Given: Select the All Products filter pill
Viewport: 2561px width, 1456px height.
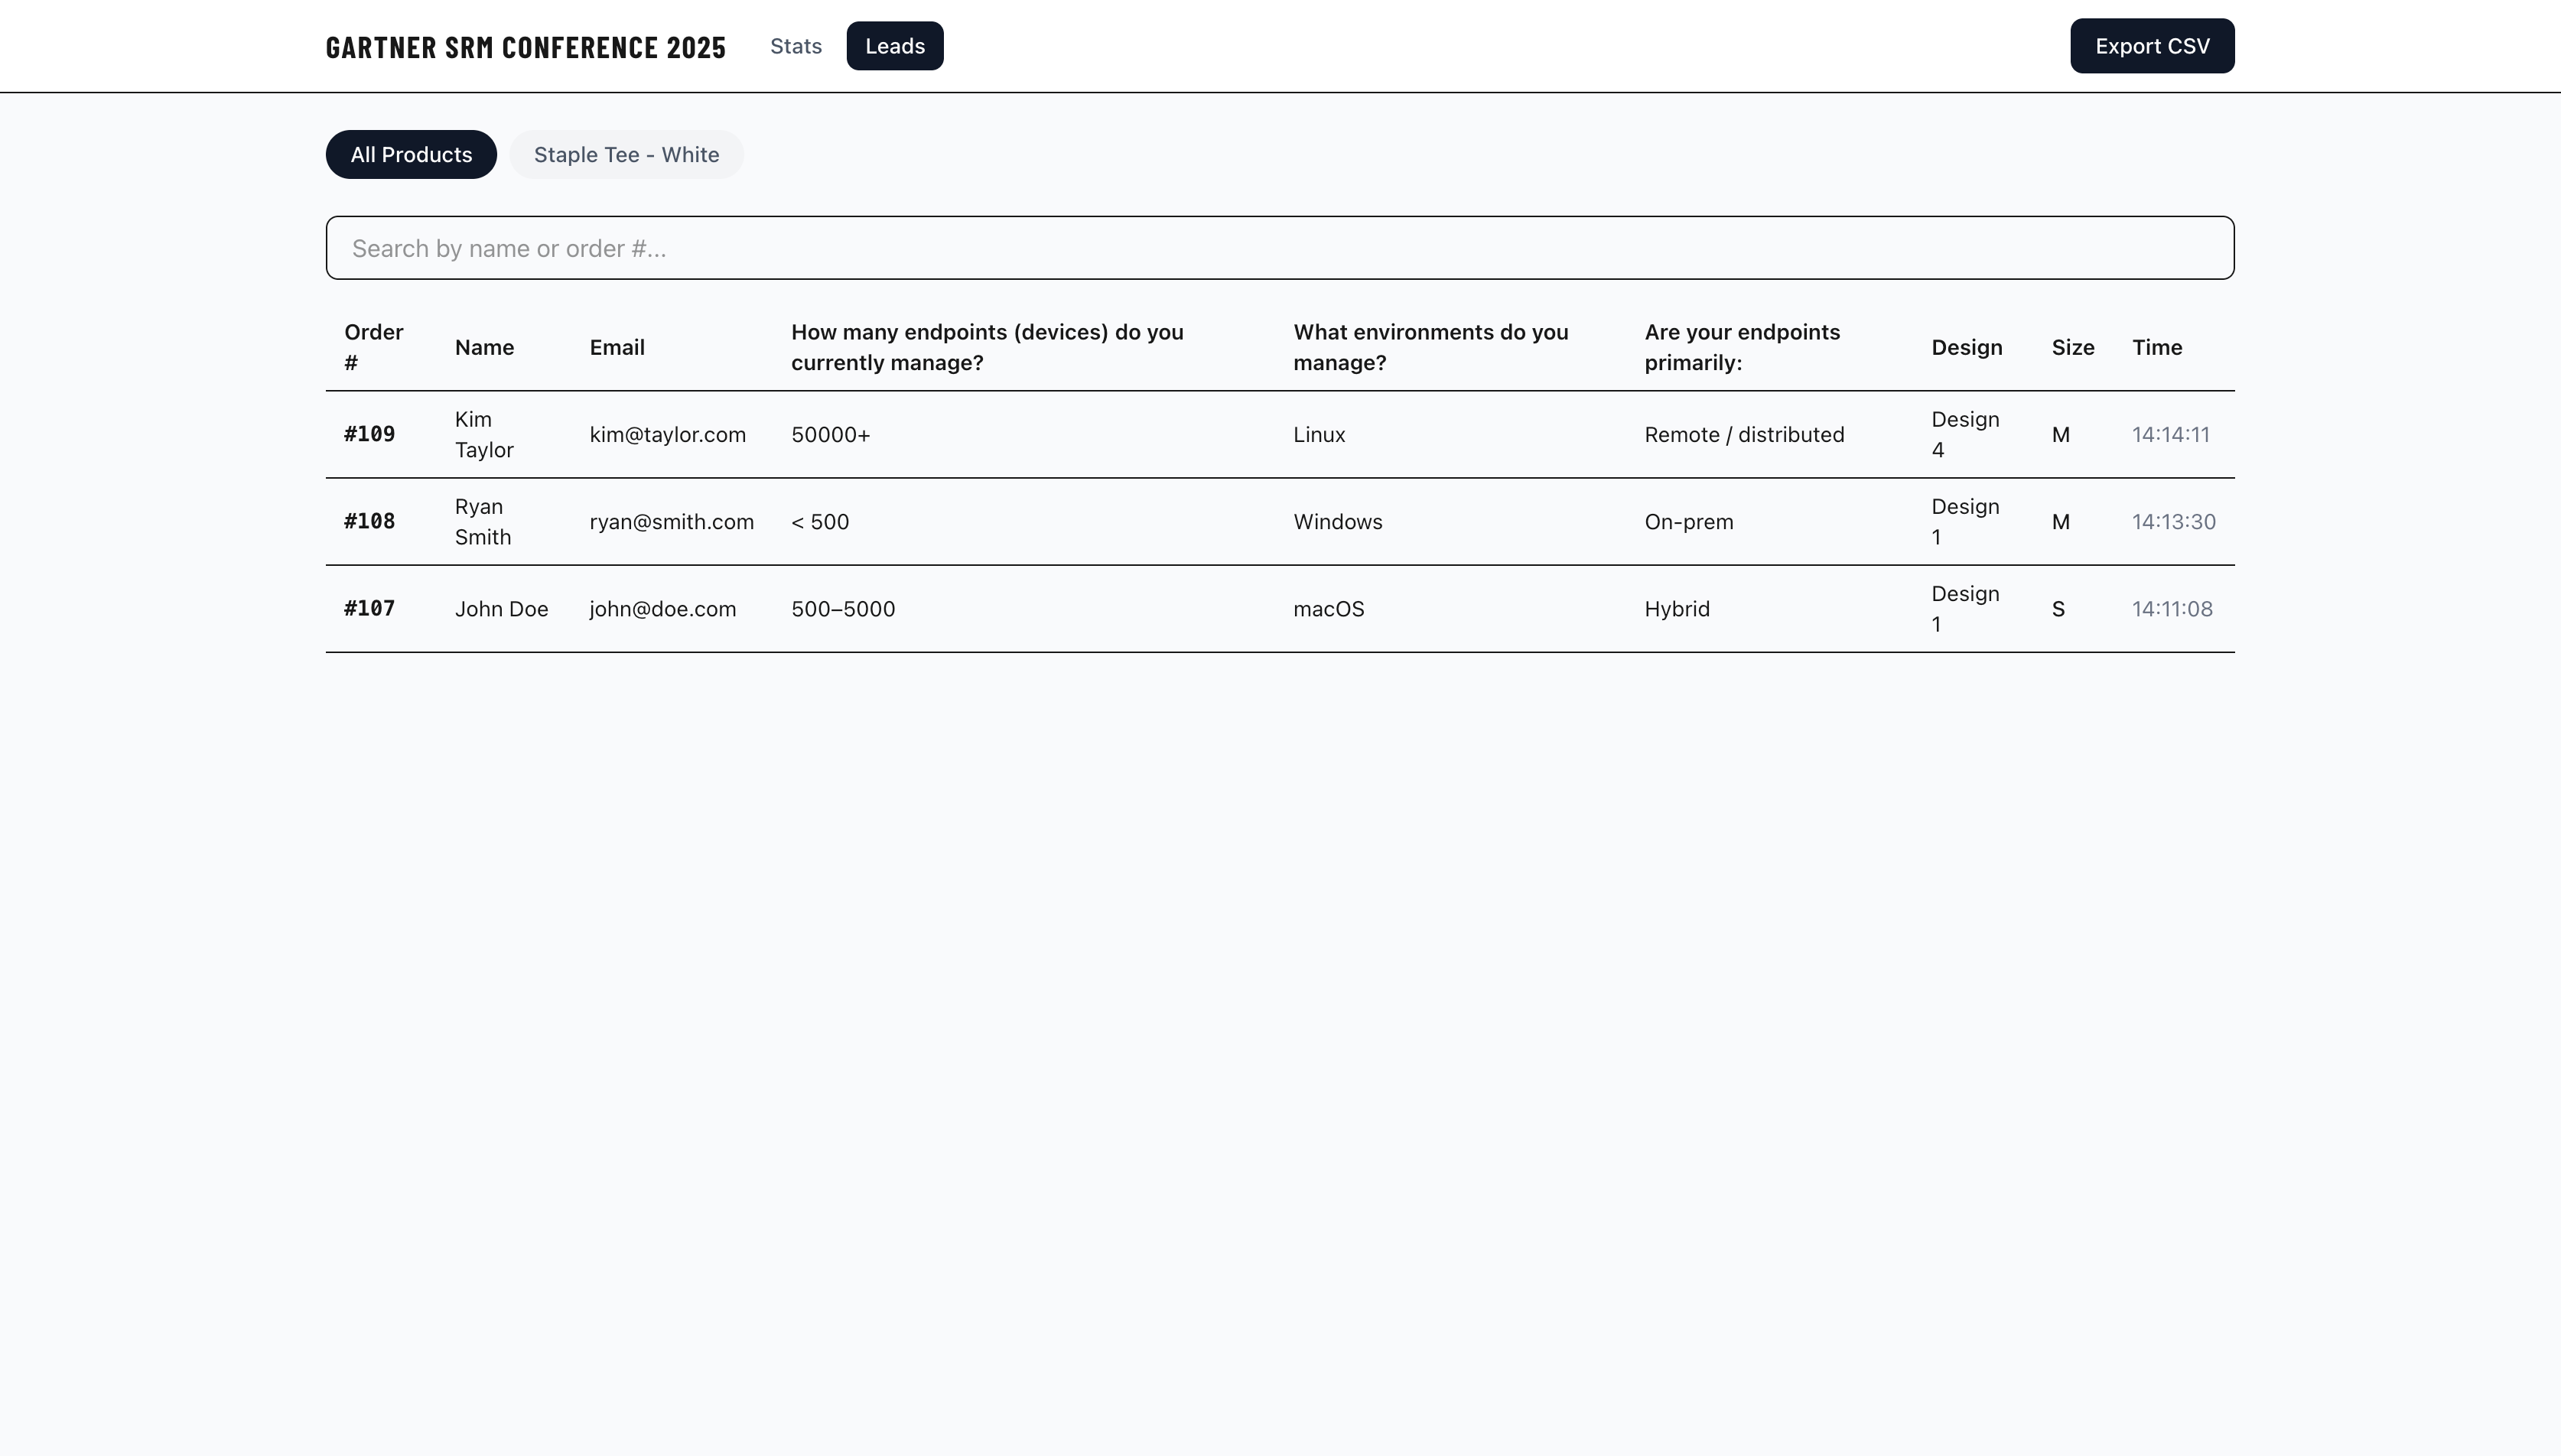Looking at the screenshot, I should click(x=411, y=155).
